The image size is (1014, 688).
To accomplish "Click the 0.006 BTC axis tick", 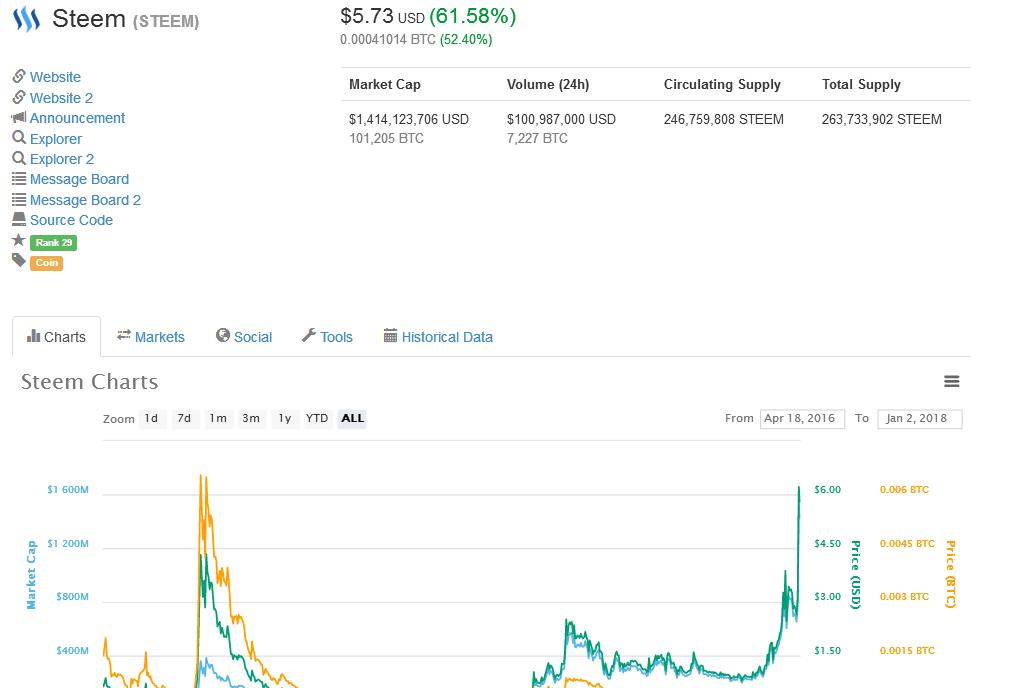I will 904,489.
